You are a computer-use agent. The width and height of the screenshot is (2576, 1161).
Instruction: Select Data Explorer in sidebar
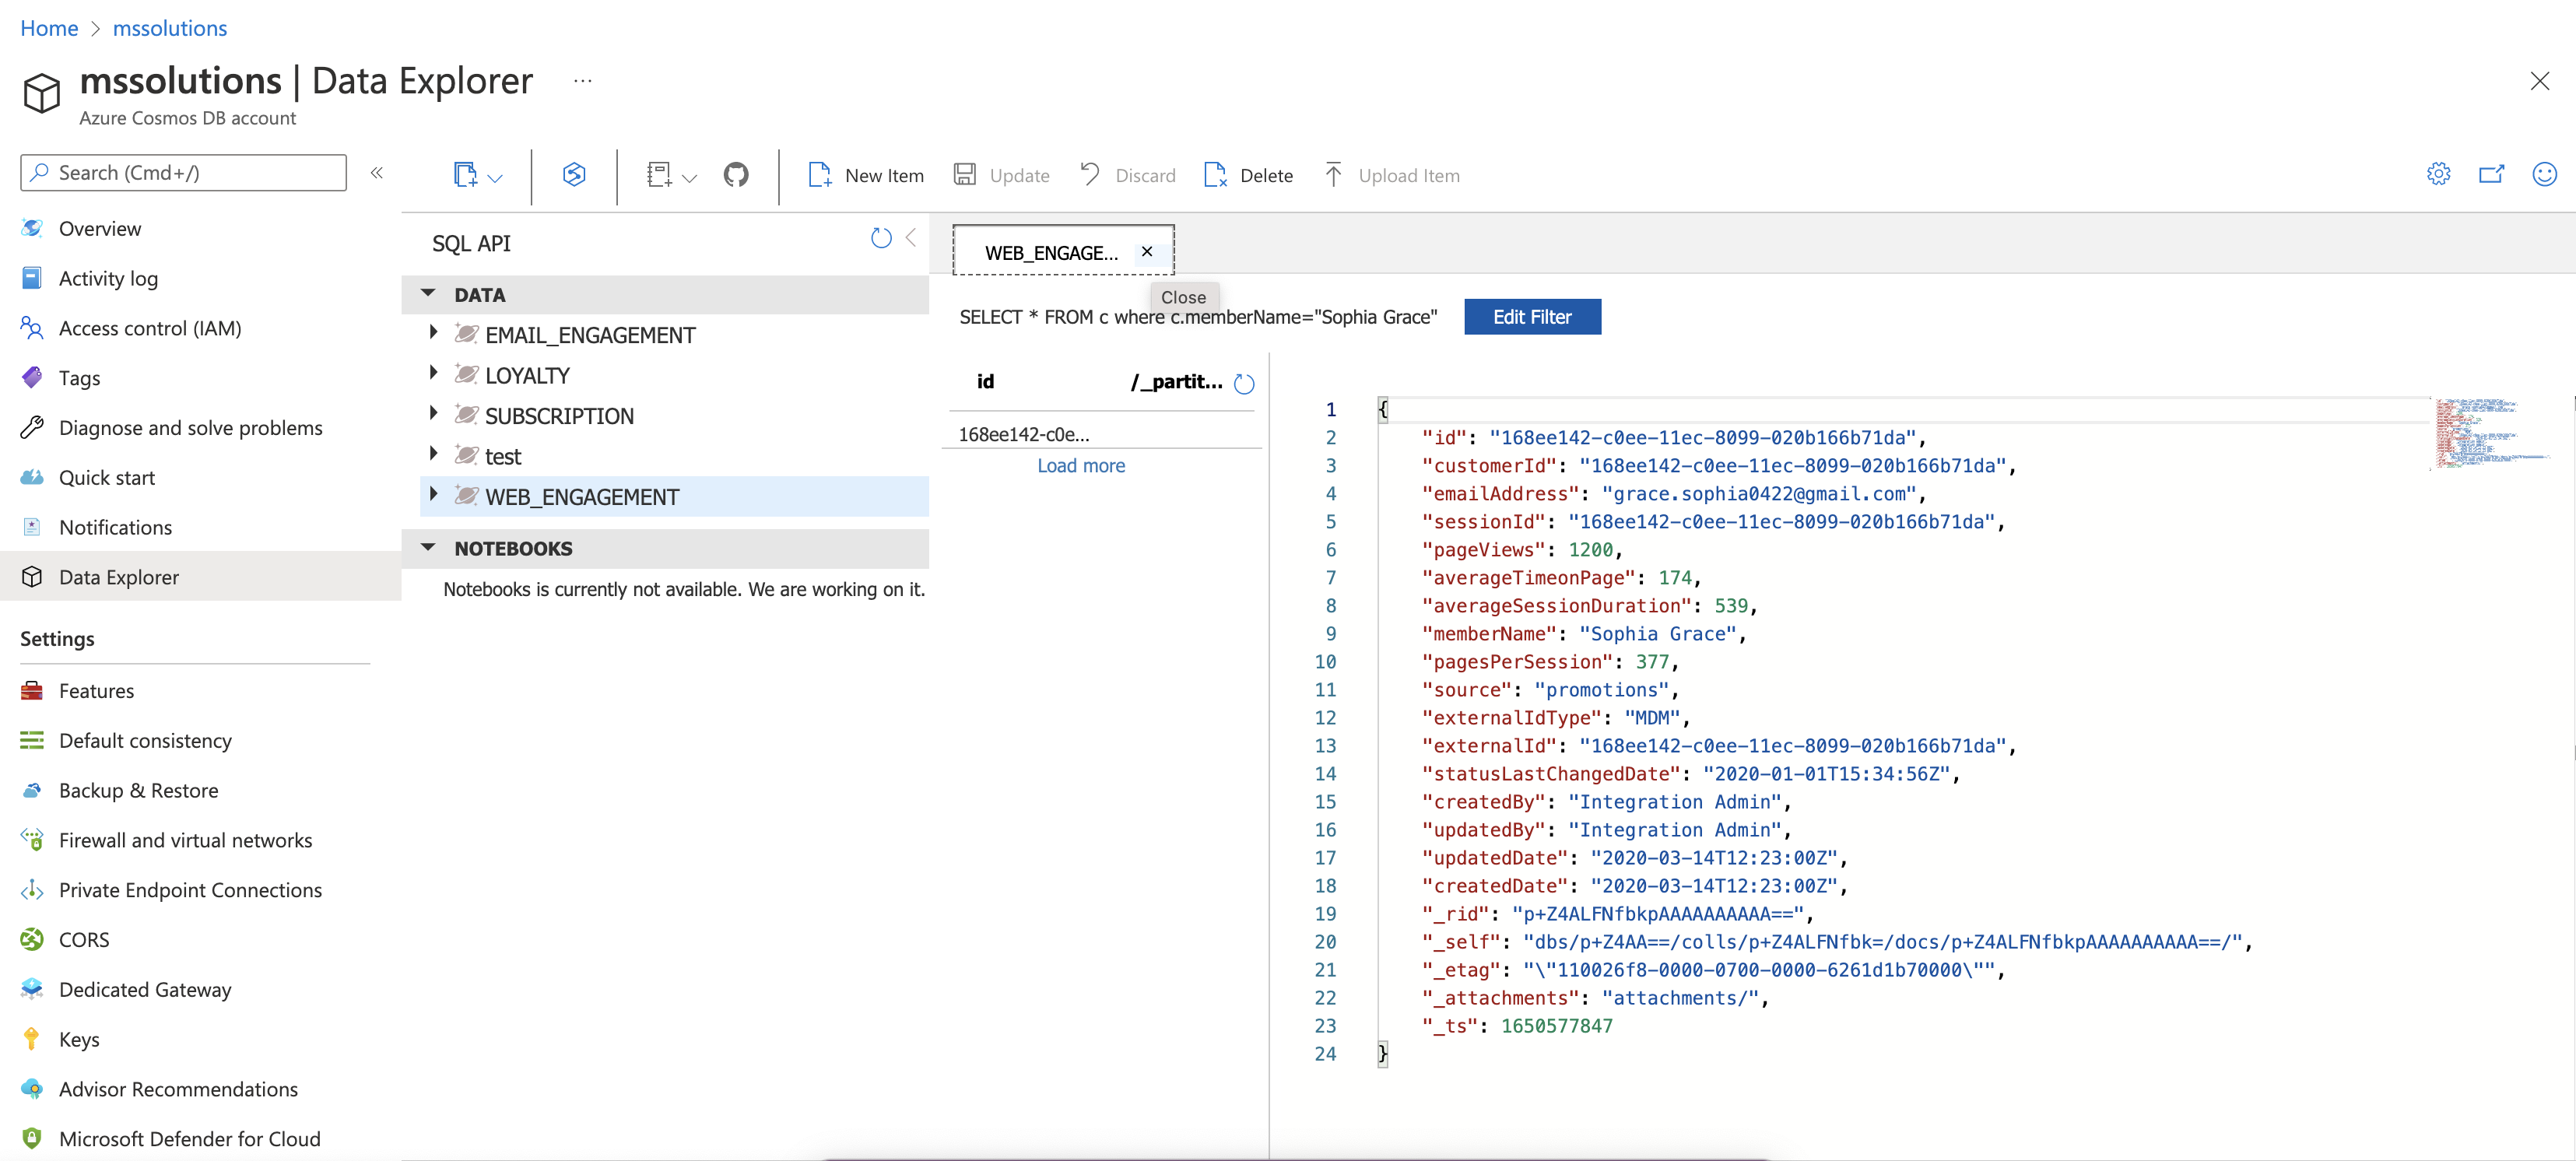pos(200,577)
